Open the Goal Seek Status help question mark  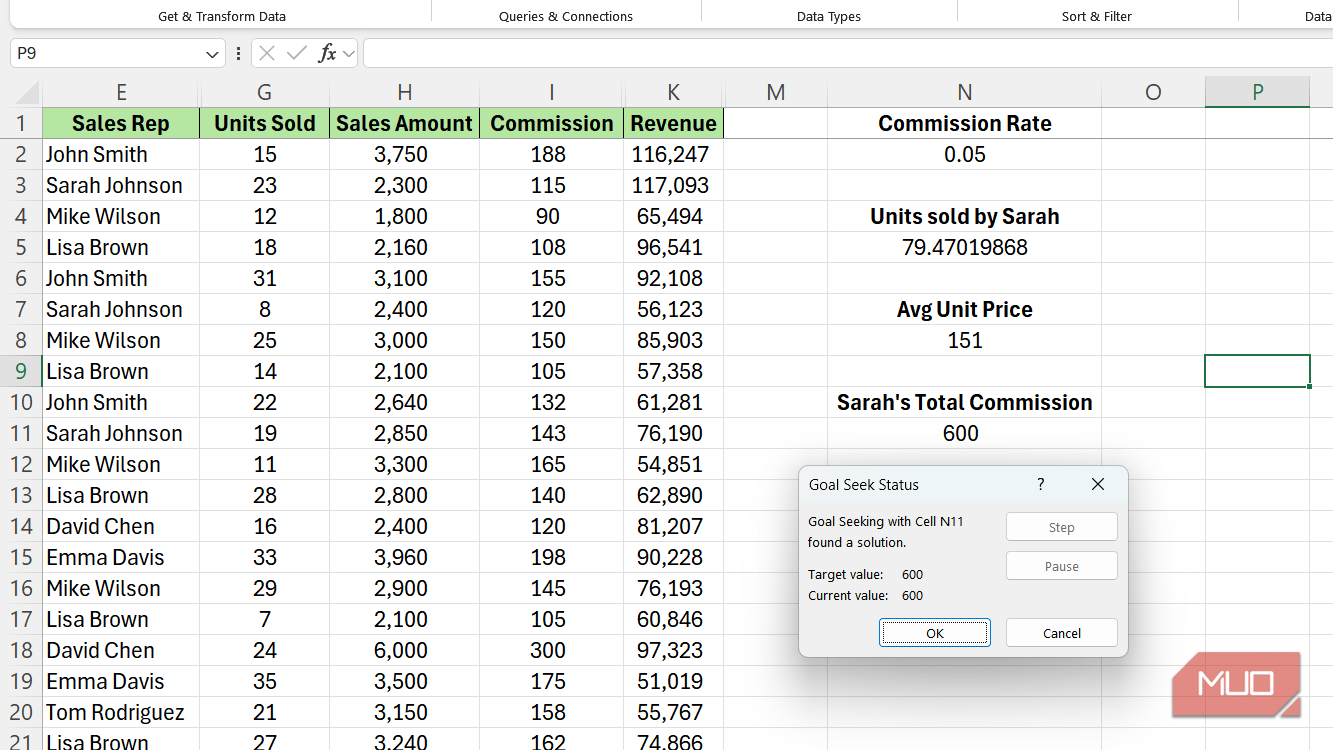[x=1041, y=484]
